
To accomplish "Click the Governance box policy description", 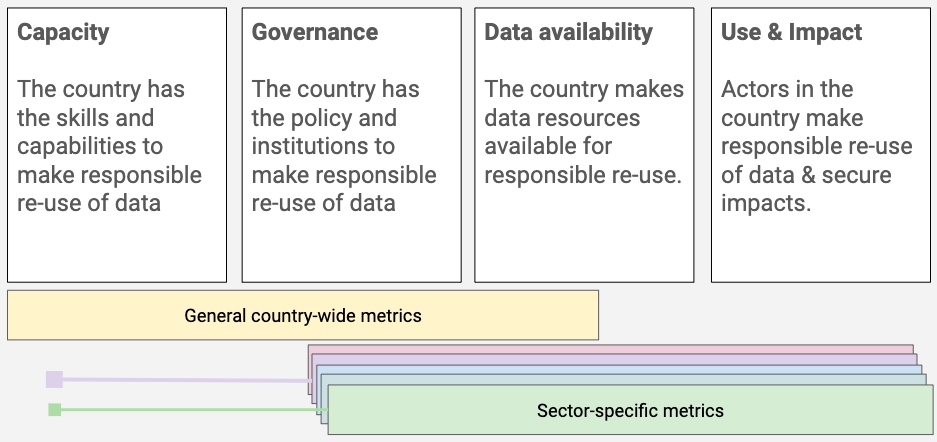I will pyautogui.click(x=344, y=146).
